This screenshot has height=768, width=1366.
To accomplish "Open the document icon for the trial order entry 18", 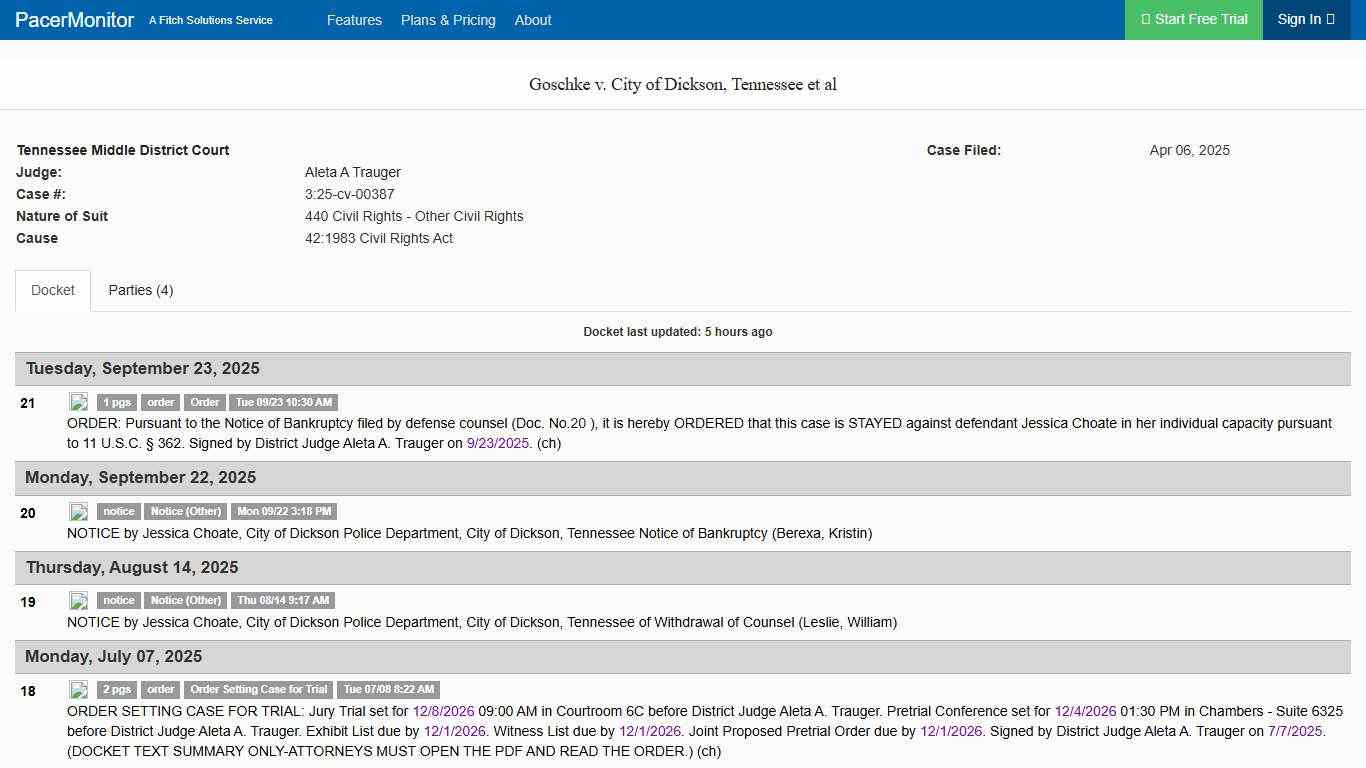I will [x=79, y=689].
